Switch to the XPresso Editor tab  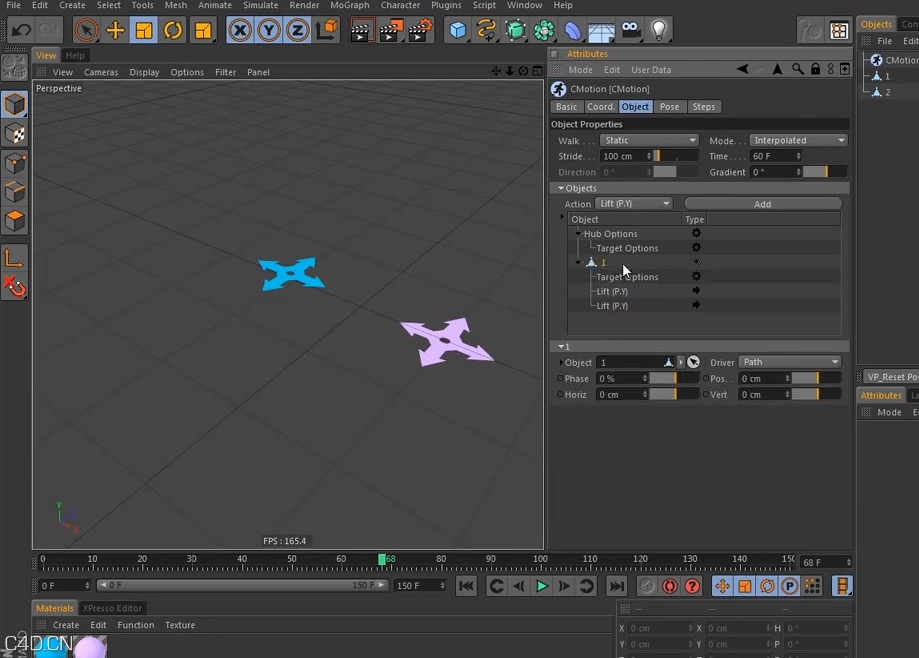(x=112, y=607)
